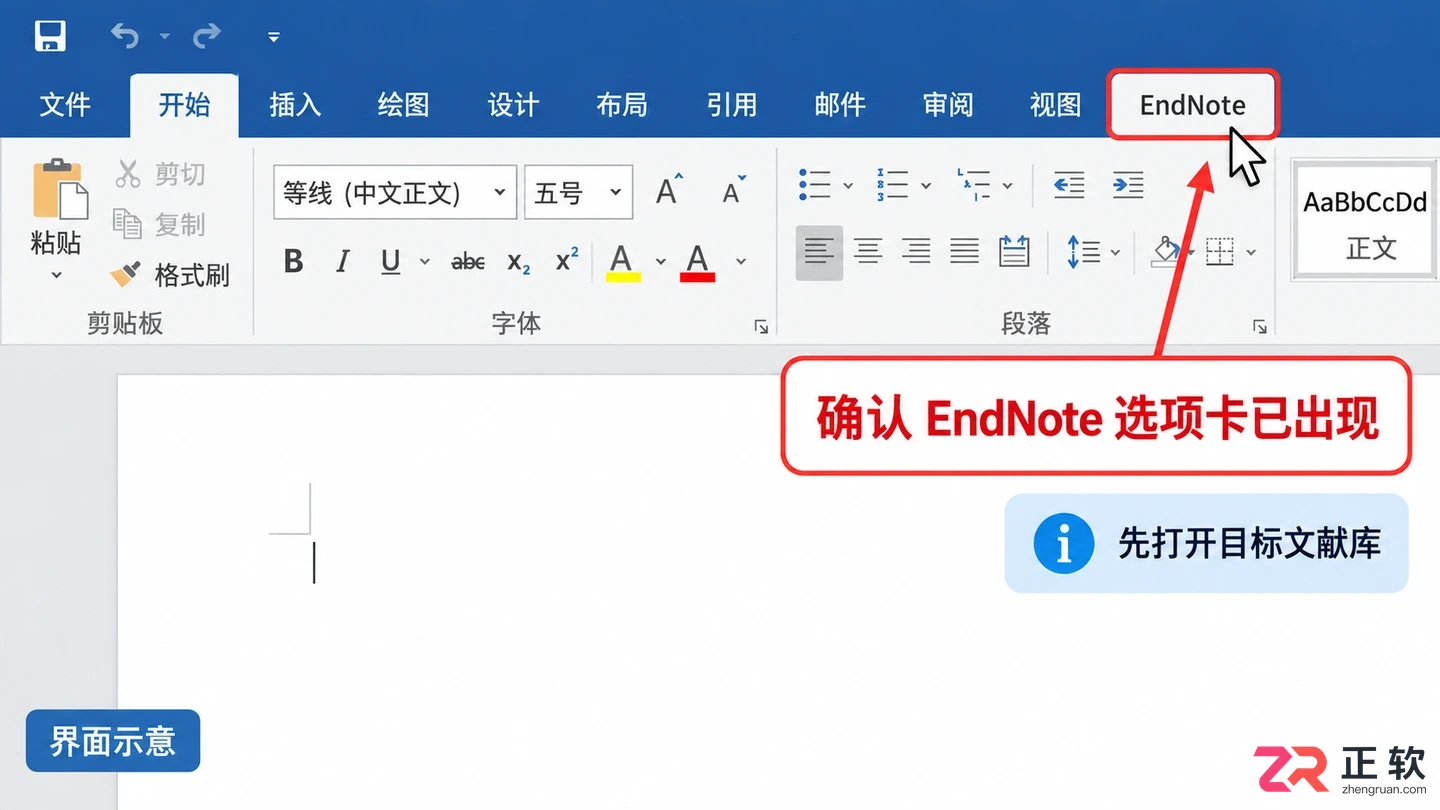
Task: Open the EndNote ribbon tab
Action: [x=1193, y=105]
